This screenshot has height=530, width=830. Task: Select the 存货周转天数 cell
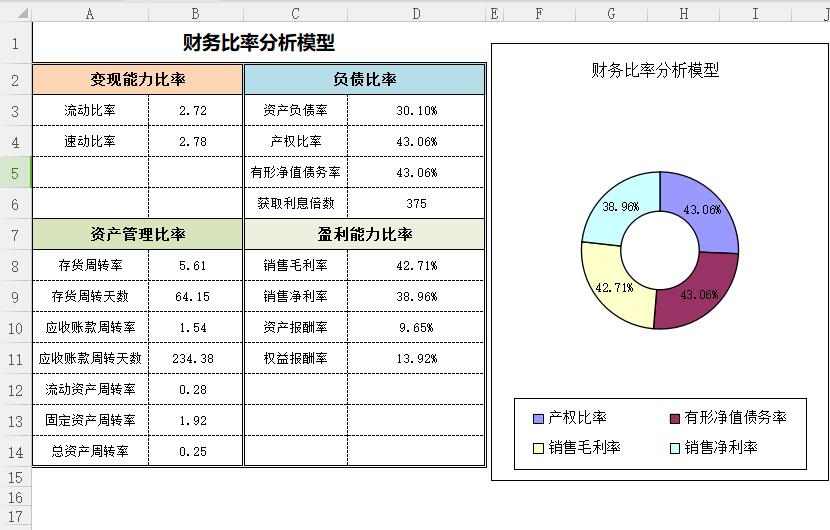tap(90, 297)
